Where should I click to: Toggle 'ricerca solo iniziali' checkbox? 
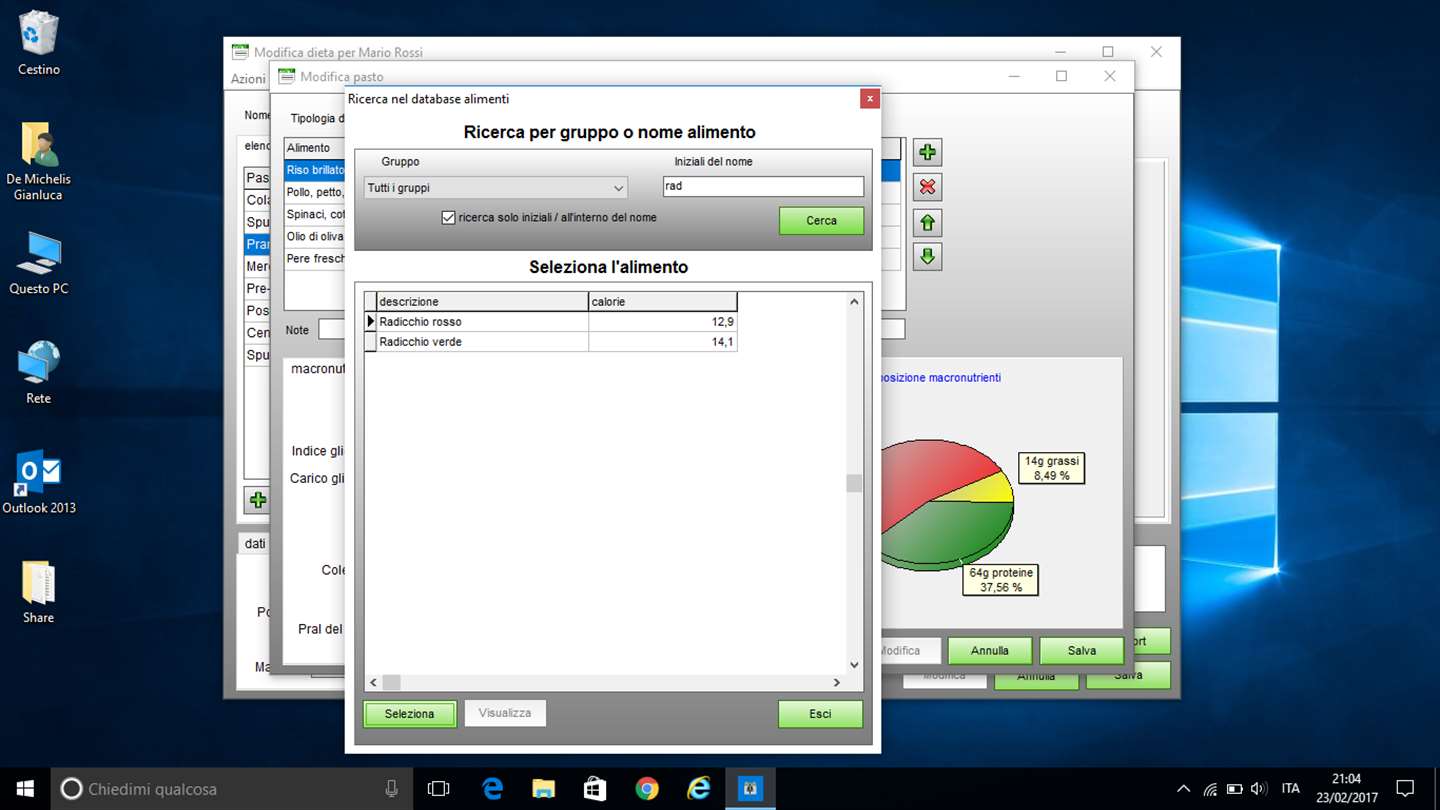click(x=448, y=217)
